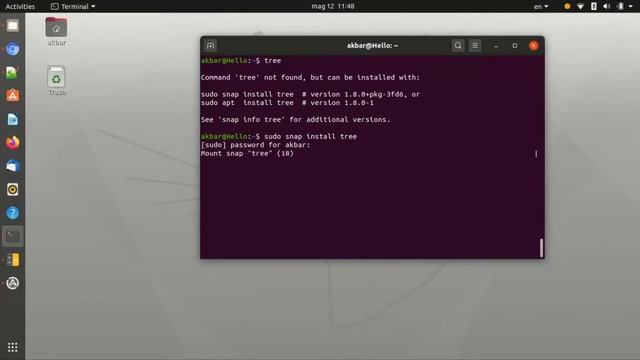Image resolution: width=640 pixels, height=360 pixels.
Task: Click the 'sudo snap install tree # version' suggestion
Action: (310, 94)
